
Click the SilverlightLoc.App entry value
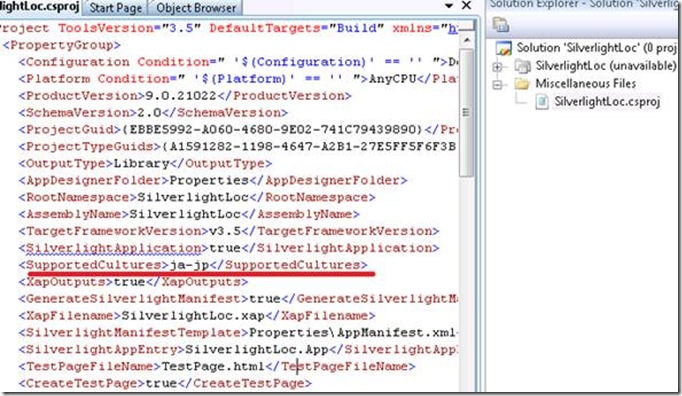pyautogui.click(x=257, y=350)
